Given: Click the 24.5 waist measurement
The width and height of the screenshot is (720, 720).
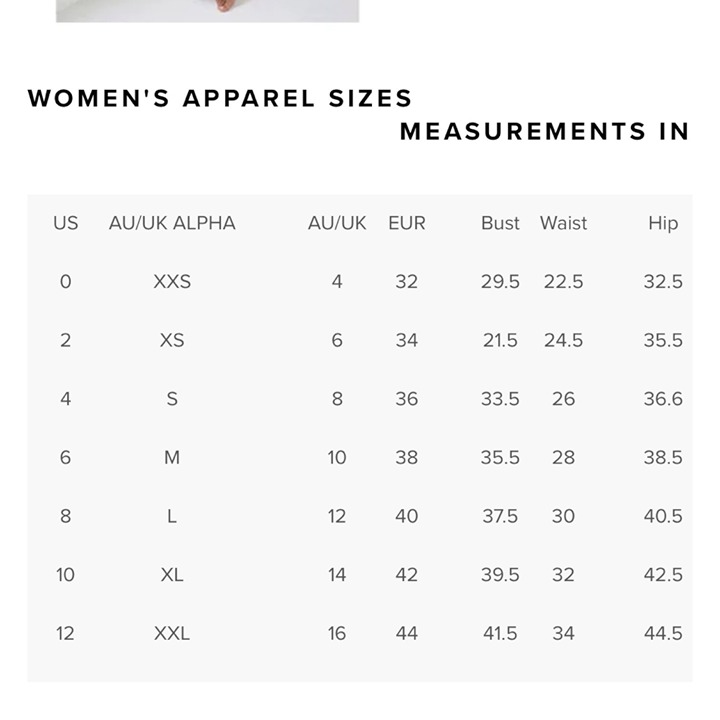Looking at the screenshot, I should (563, 340).
